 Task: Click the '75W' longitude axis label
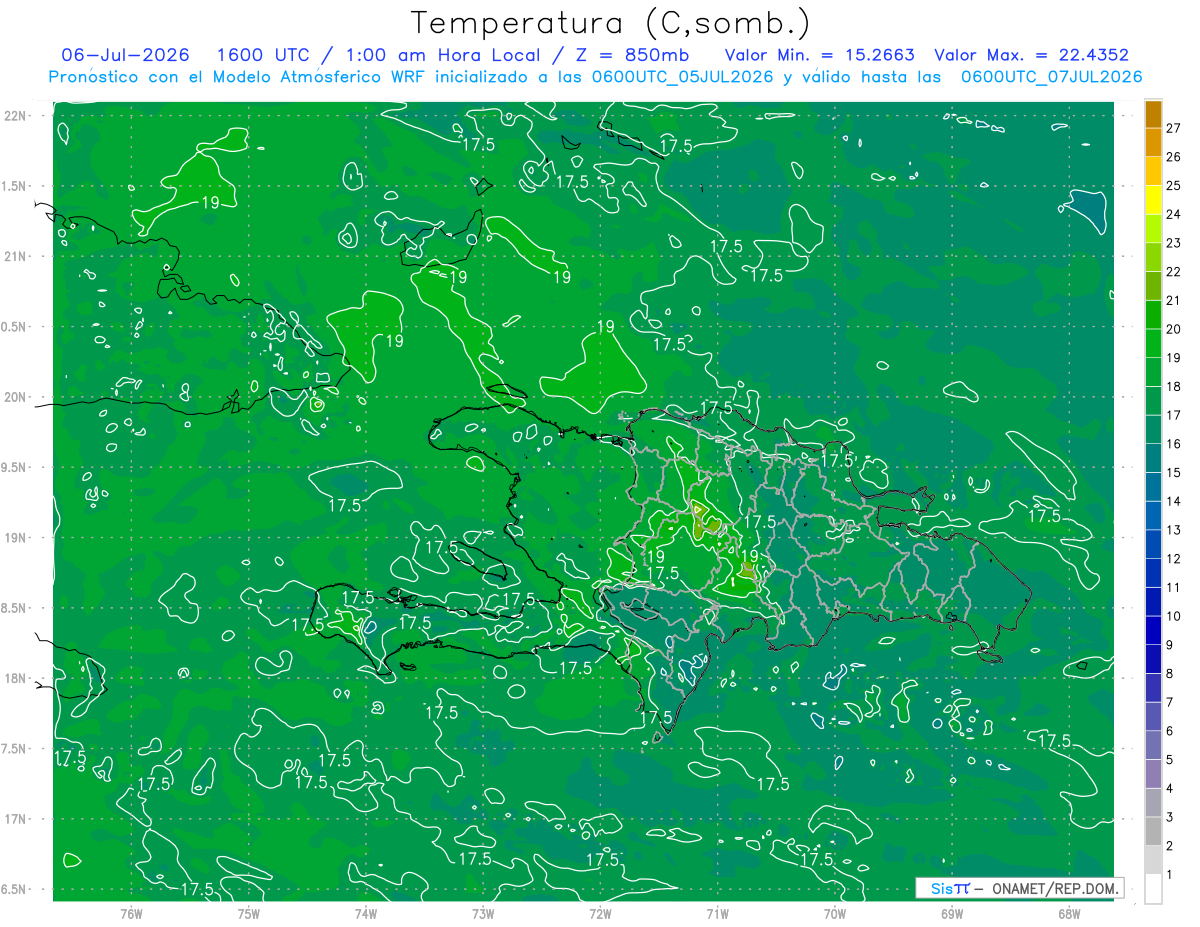[249, 913]
